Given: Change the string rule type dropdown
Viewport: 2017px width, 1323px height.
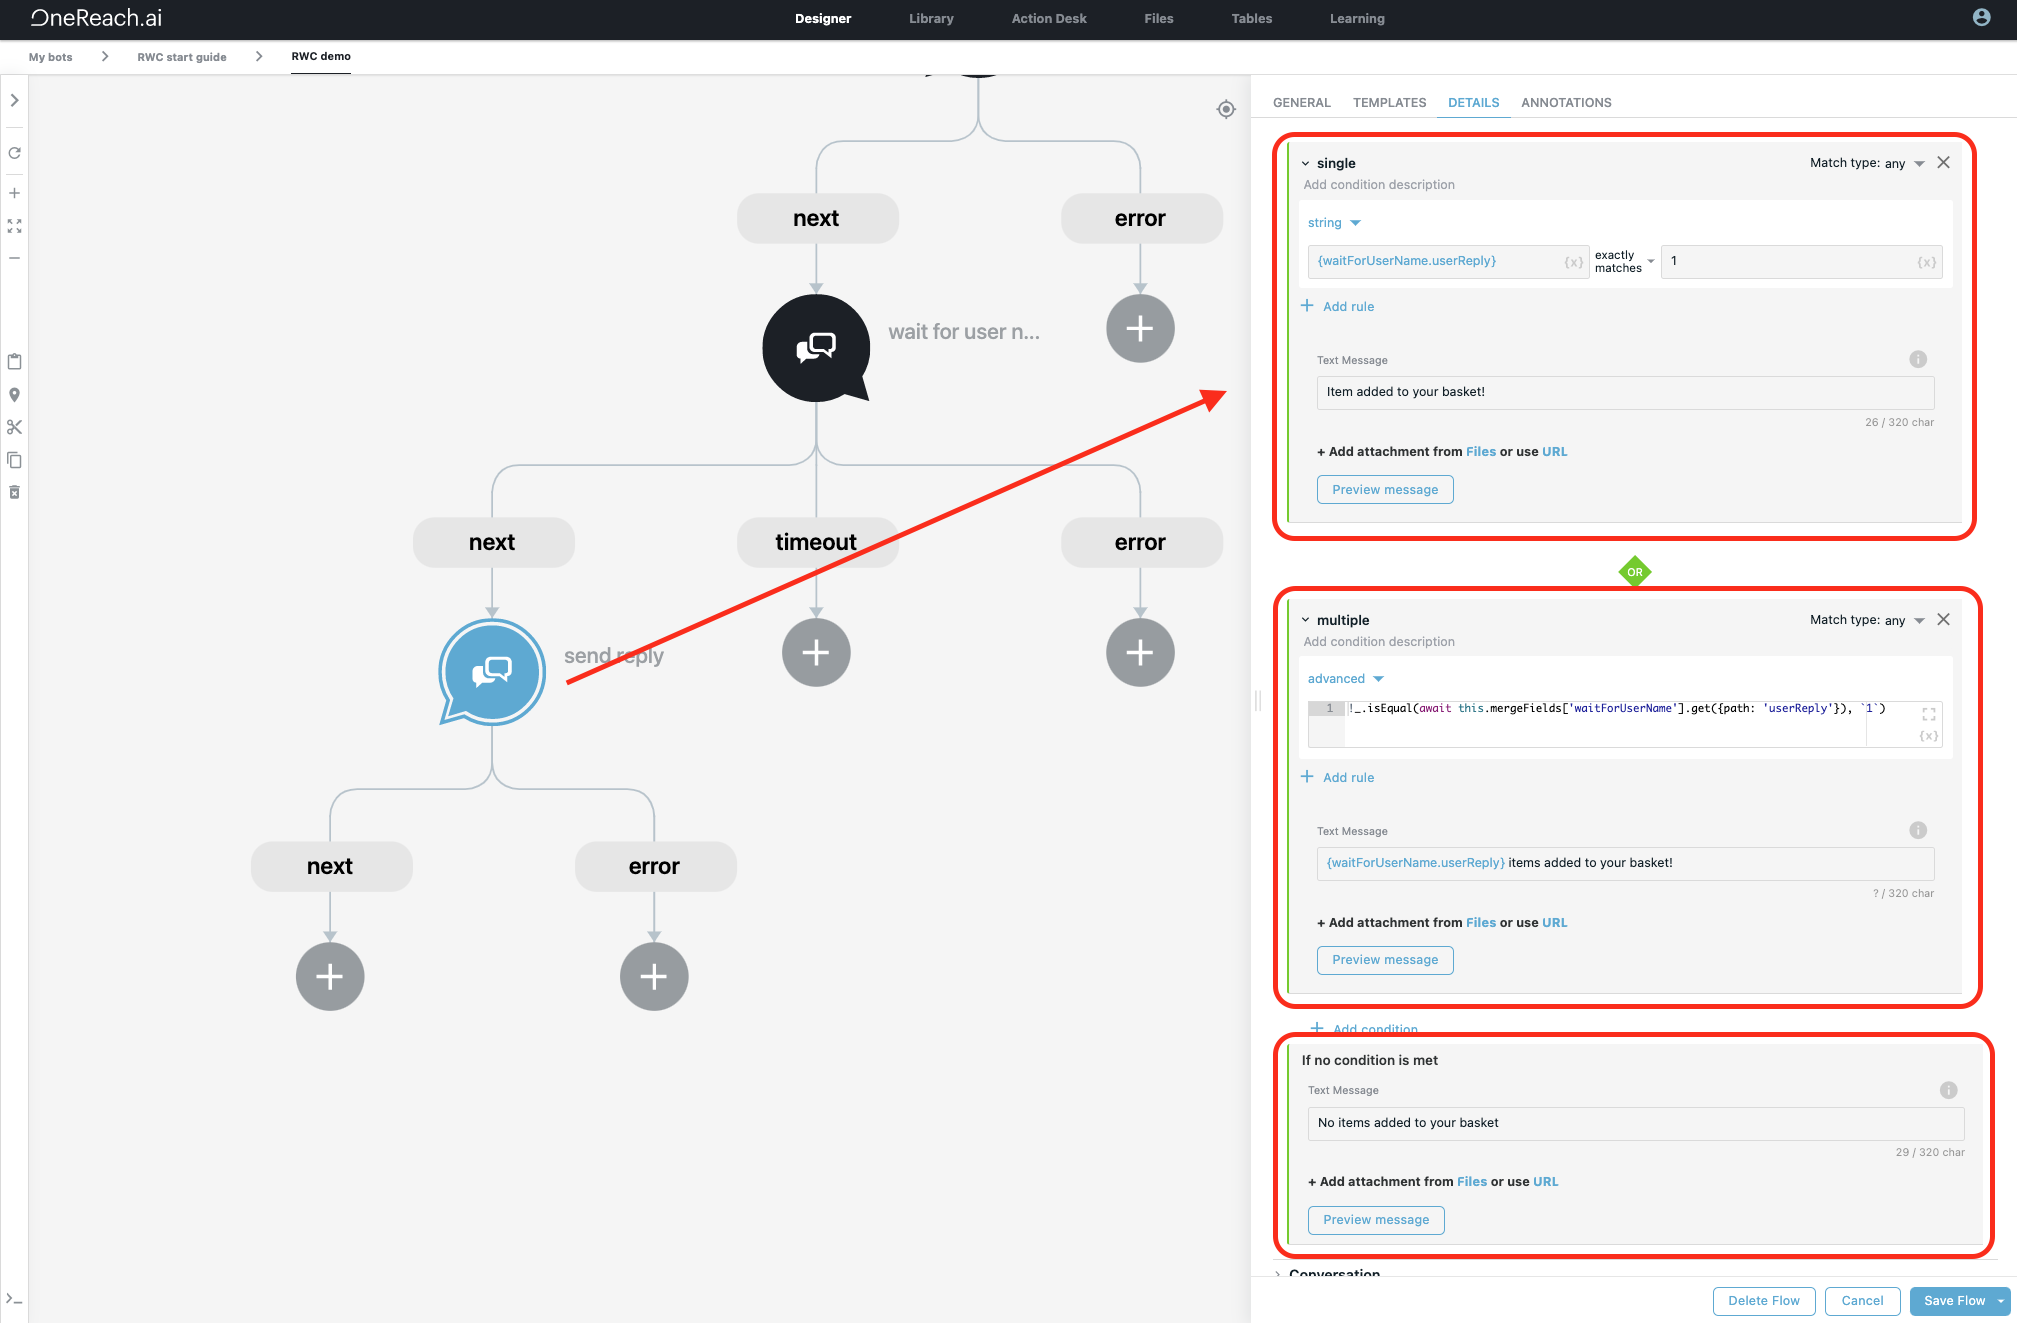Looking at the screenshot, I should tap(1334, 223).
